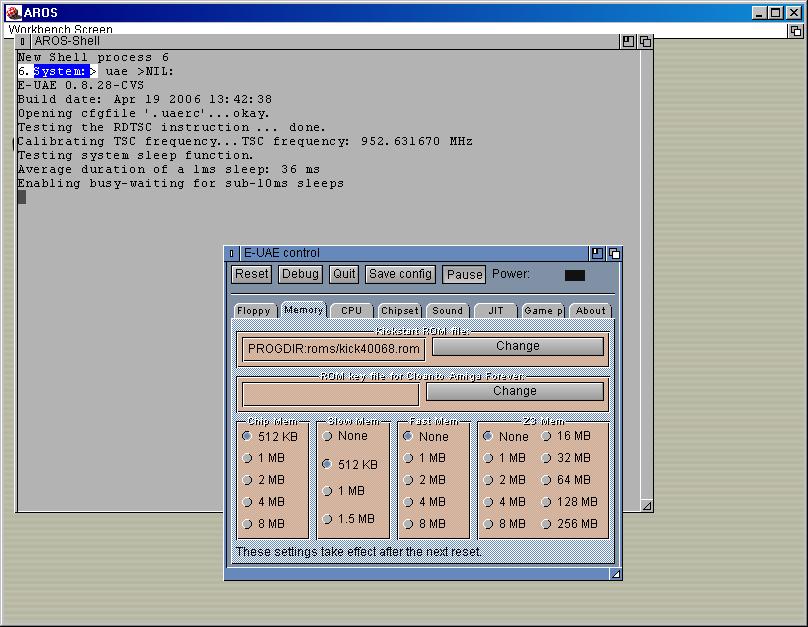Screen dimensions: 808x627
Task: Select 2 MB Chip Mem
Action: coord(264,480)
